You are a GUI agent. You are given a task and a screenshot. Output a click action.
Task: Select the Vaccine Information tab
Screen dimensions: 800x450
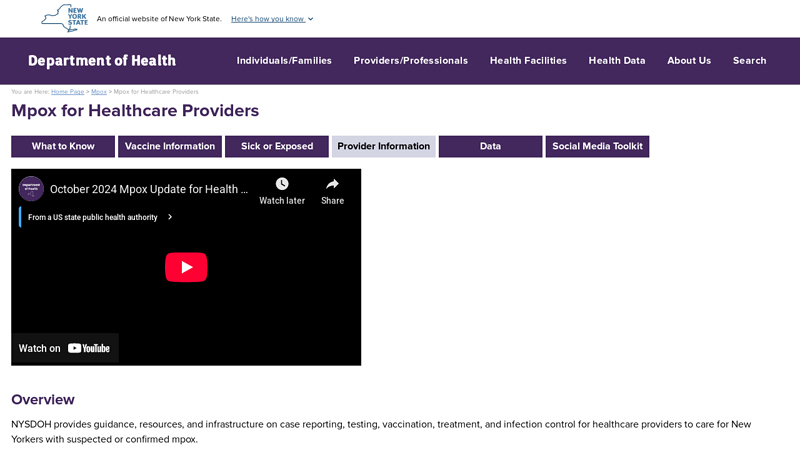tap(170, 146)
